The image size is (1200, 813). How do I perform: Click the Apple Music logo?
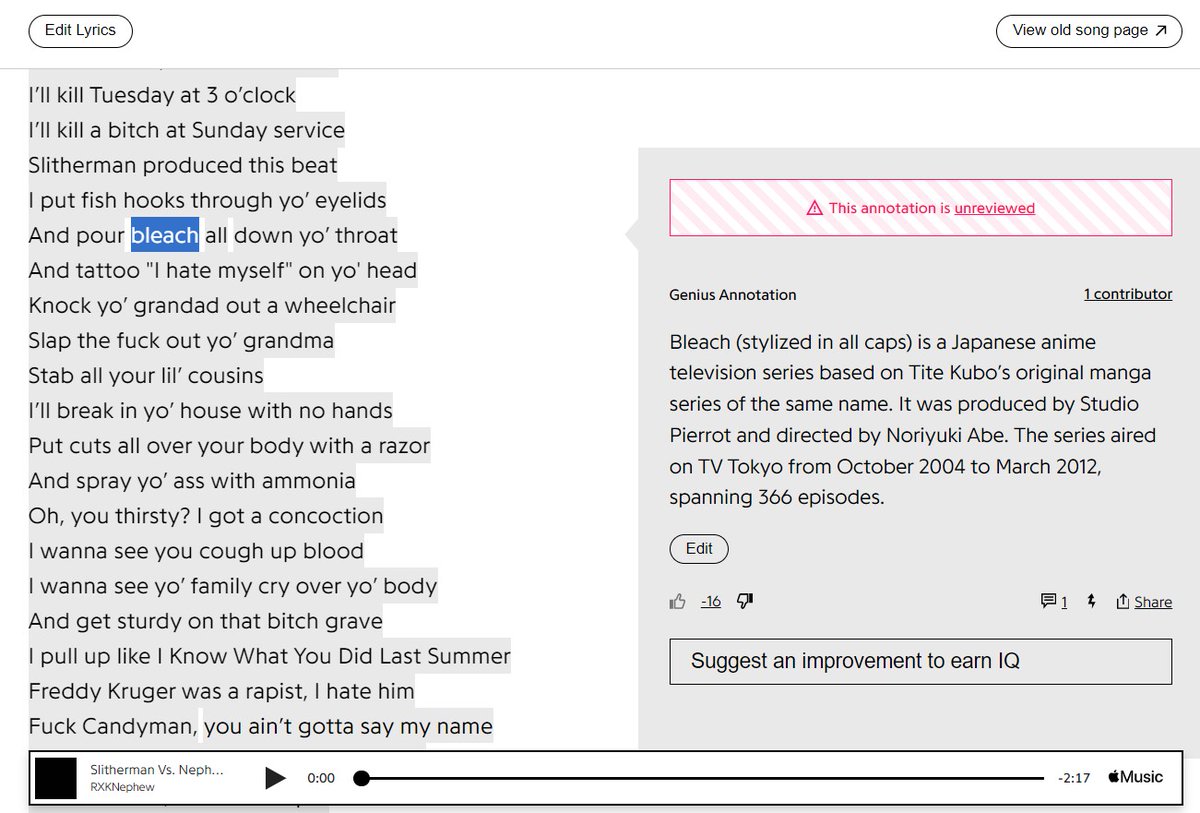(1136, 777)
